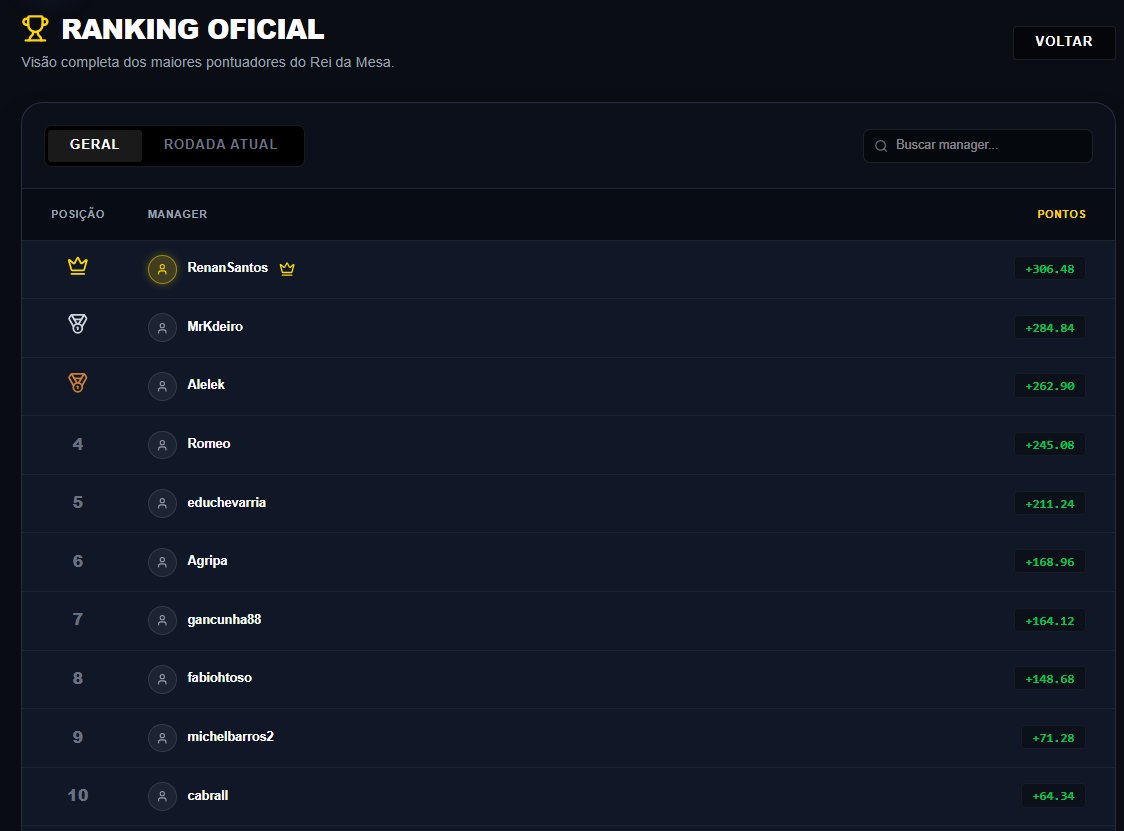
Task: Click fabiohtoso's avatar icon
Action: pos(162,679)
